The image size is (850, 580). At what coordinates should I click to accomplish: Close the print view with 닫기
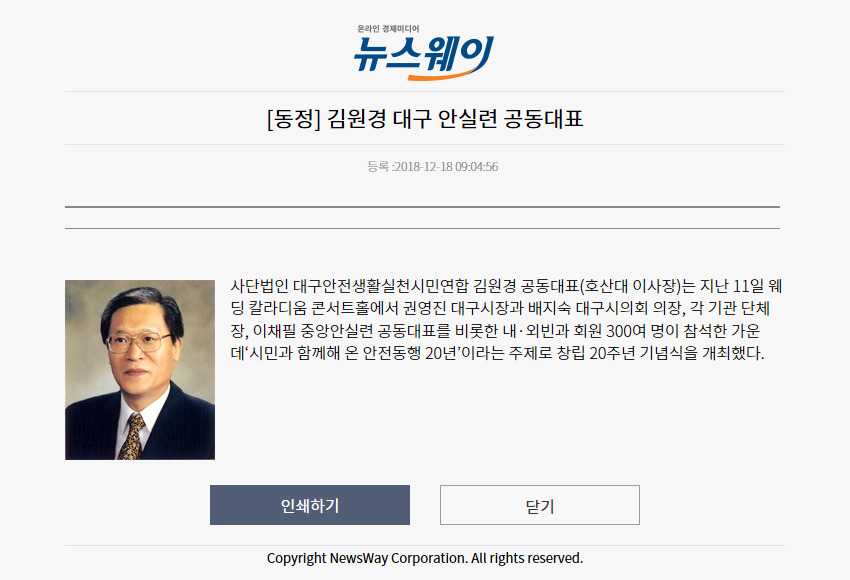tap(540, 505)
